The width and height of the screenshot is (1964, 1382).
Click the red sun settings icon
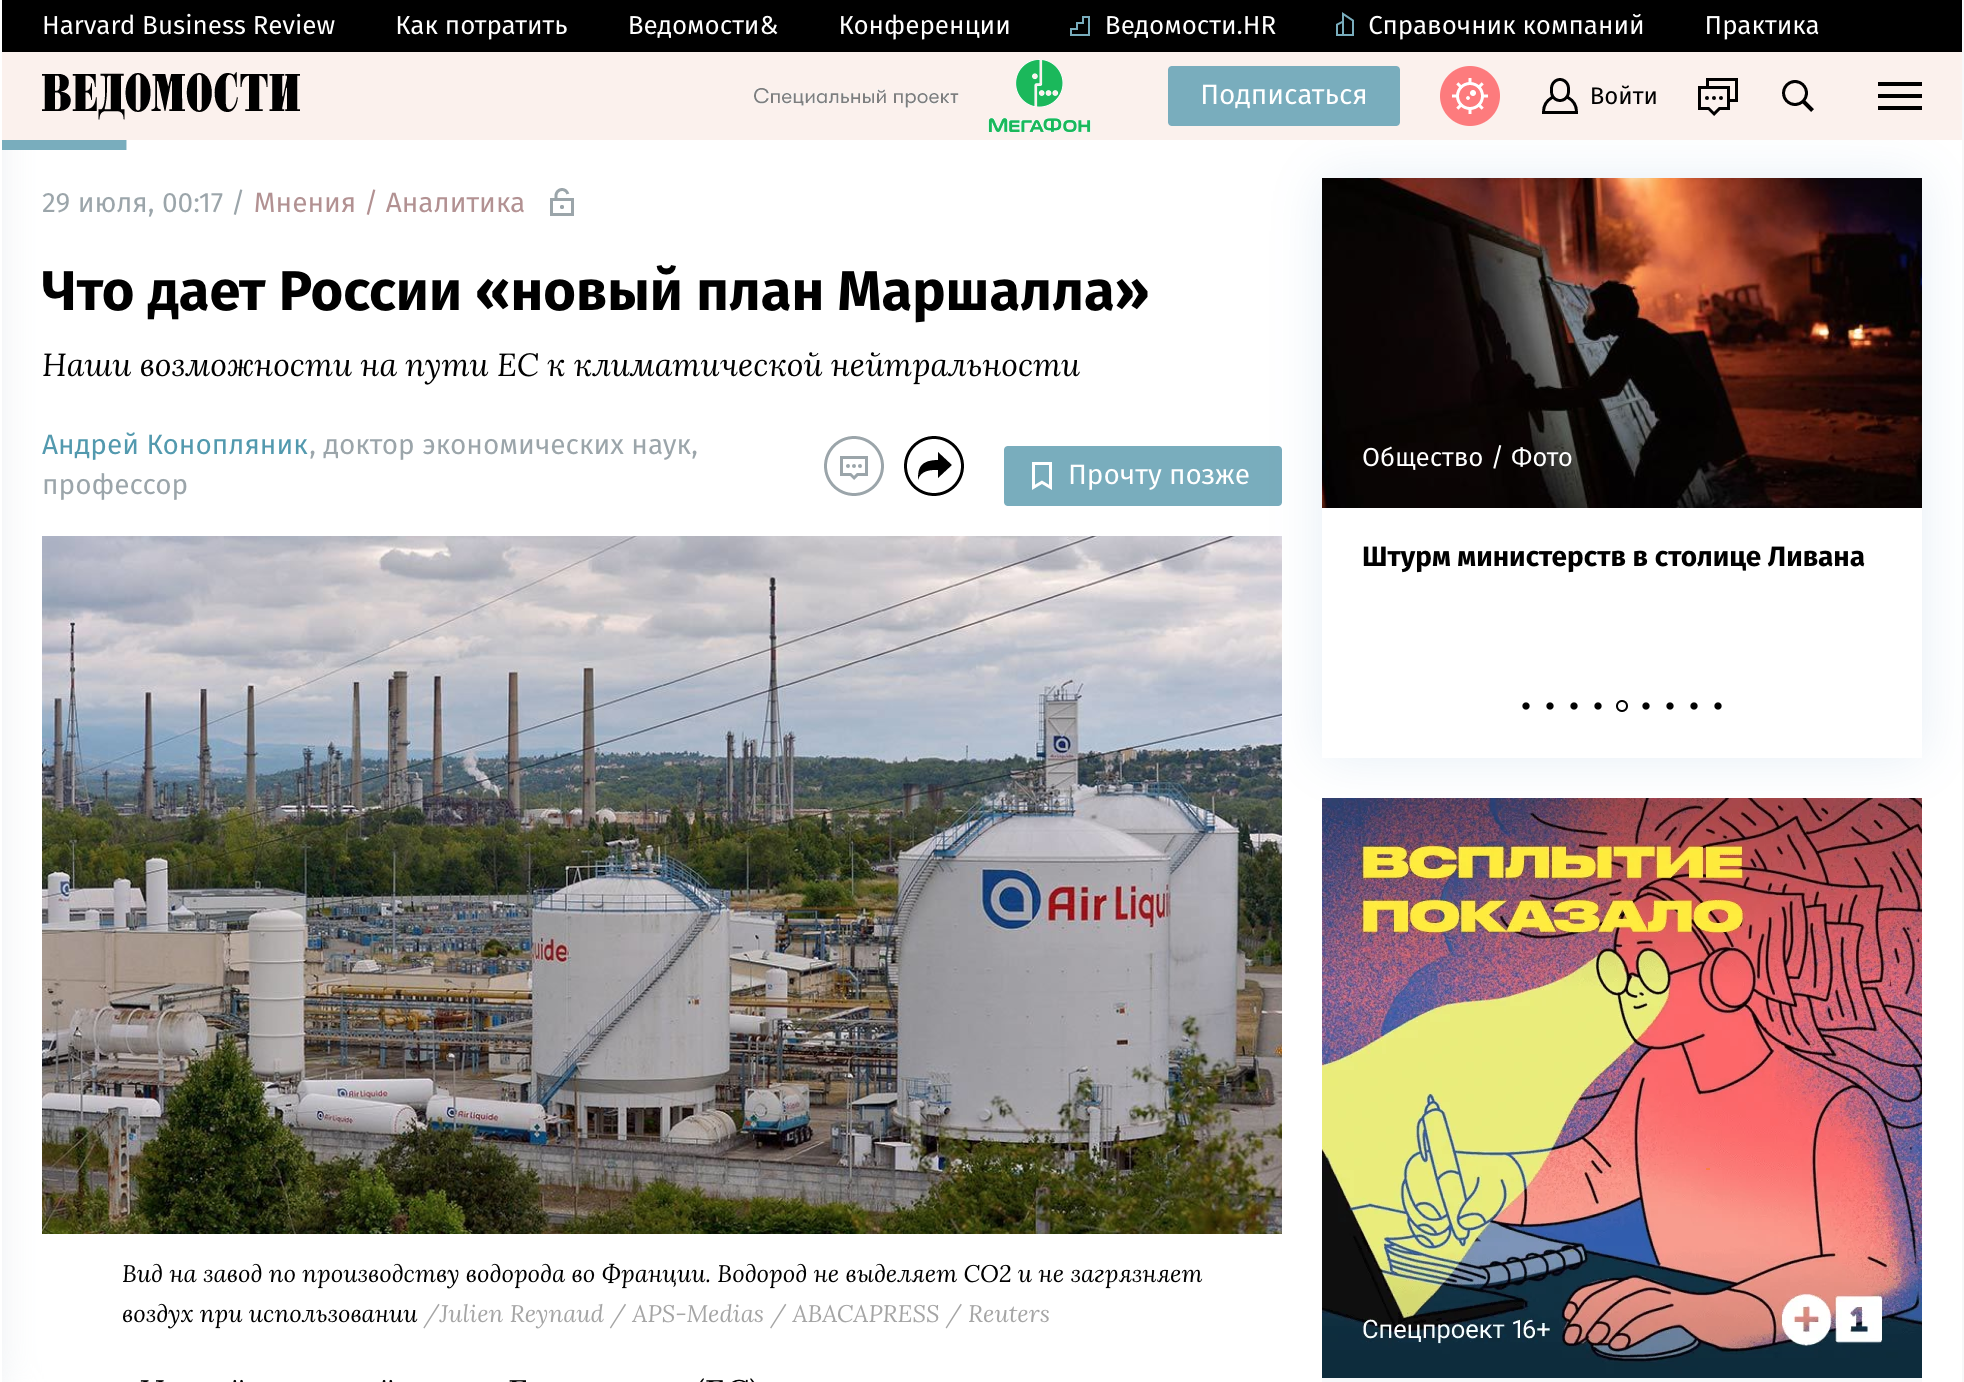(1469, 96)
